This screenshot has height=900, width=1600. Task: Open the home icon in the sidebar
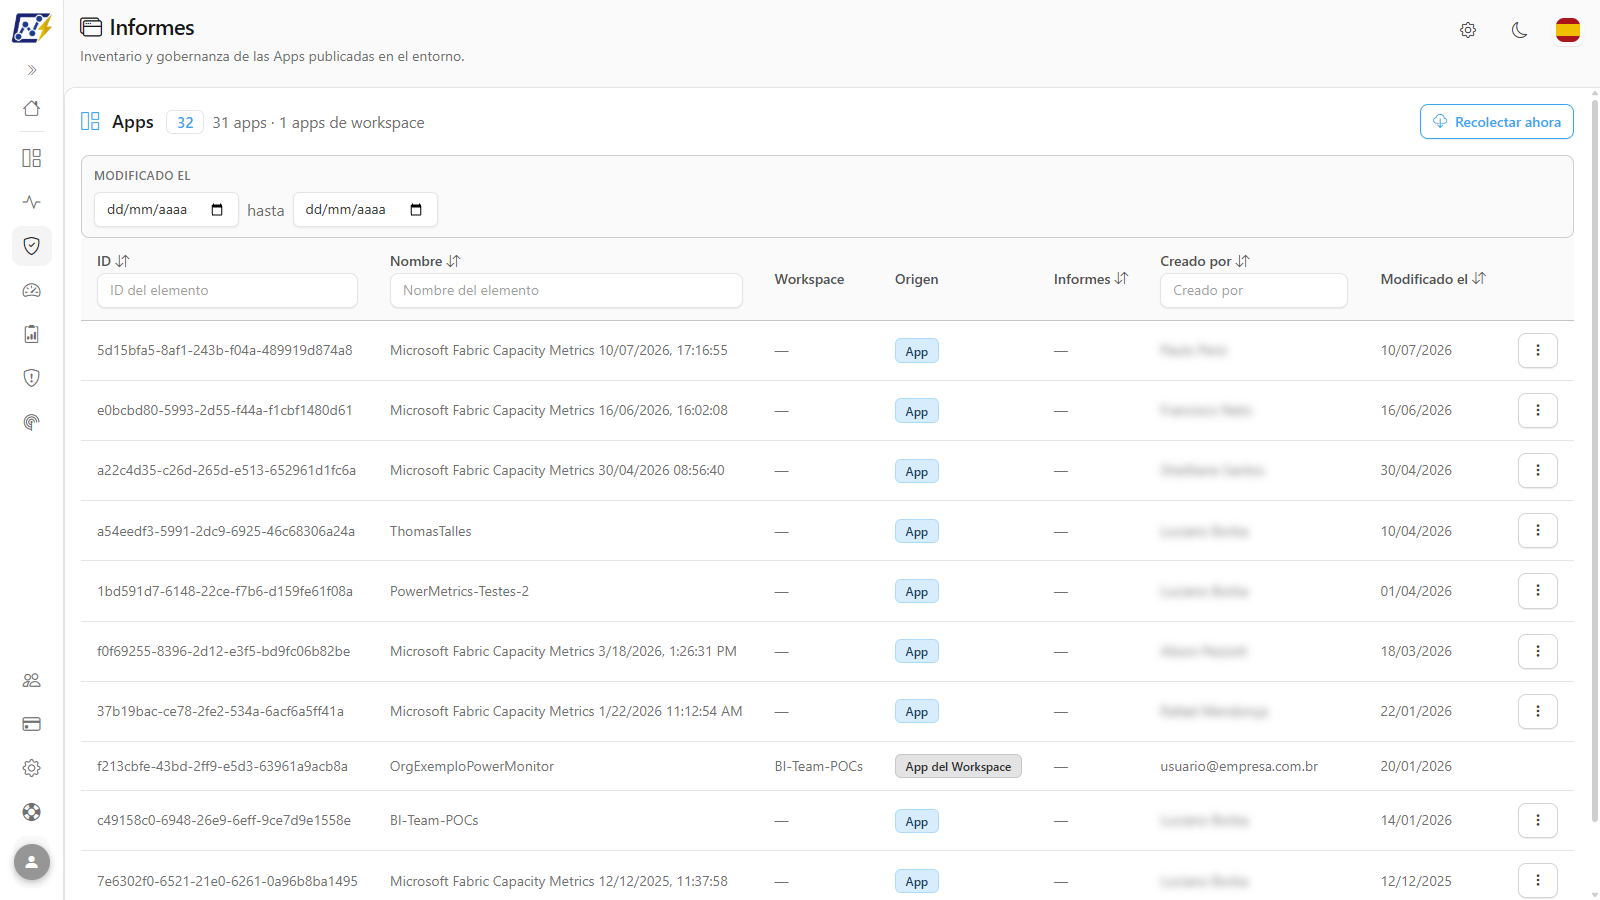tap(32, 108)
